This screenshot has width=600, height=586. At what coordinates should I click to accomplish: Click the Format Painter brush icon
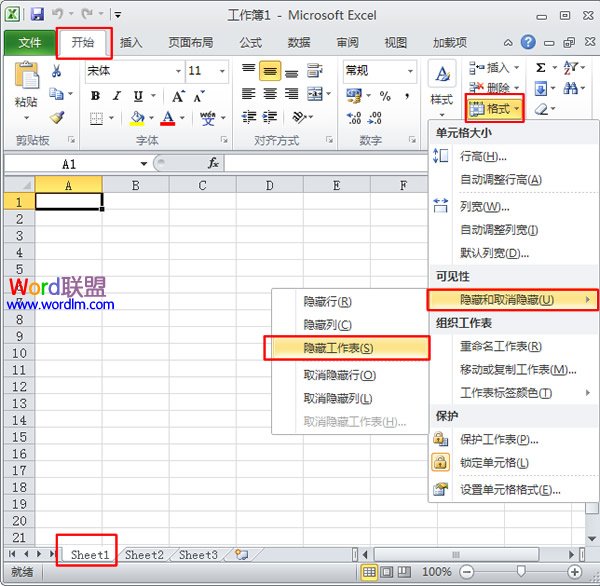tap(57, 117)
